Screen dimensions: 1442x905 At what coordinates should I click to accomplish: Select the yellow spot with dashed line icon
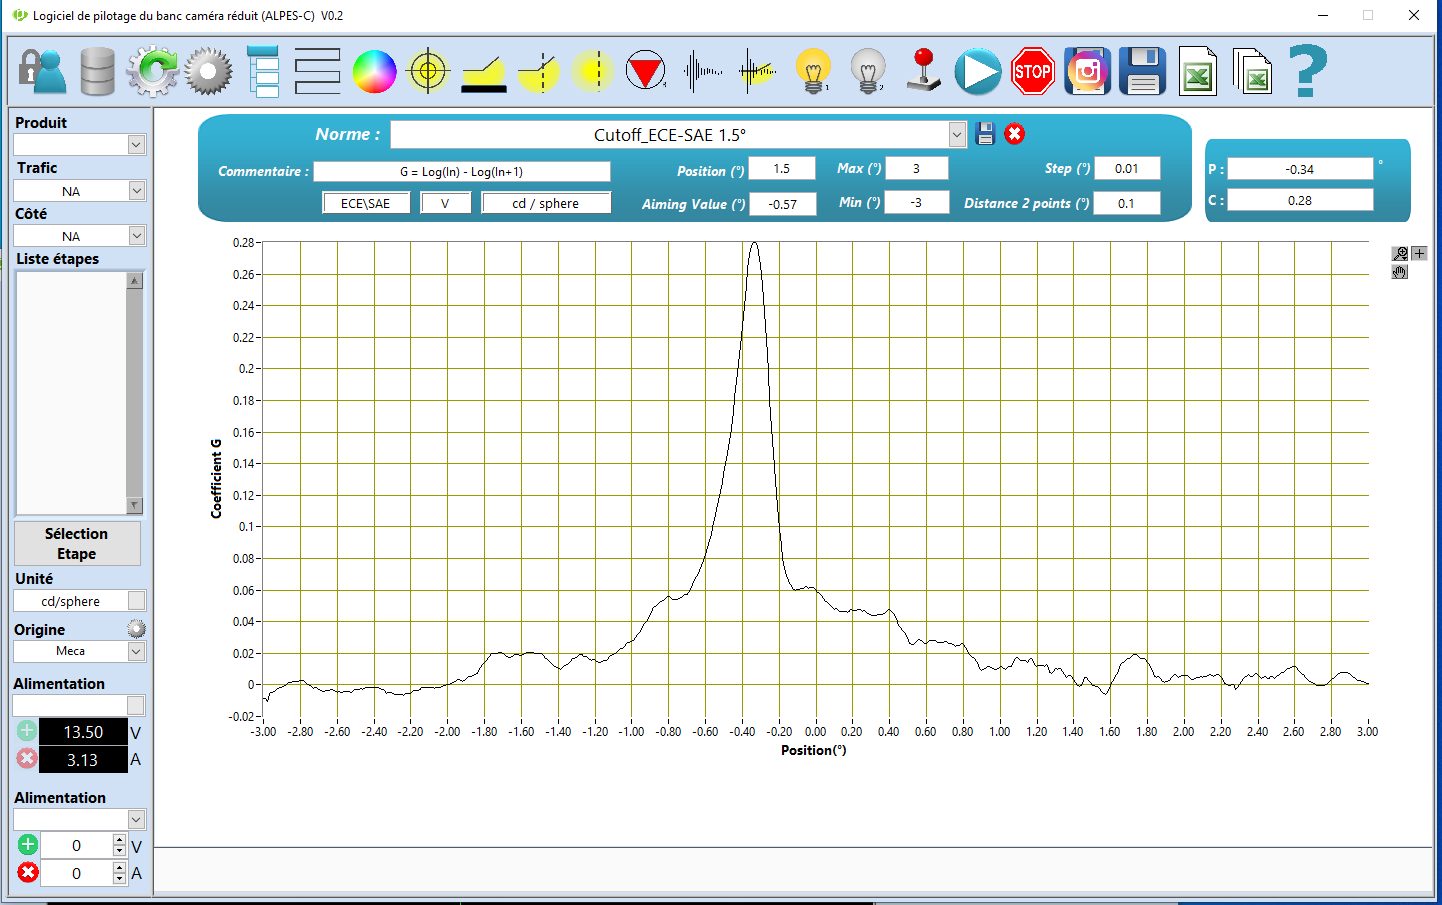[x=594, y=71]
